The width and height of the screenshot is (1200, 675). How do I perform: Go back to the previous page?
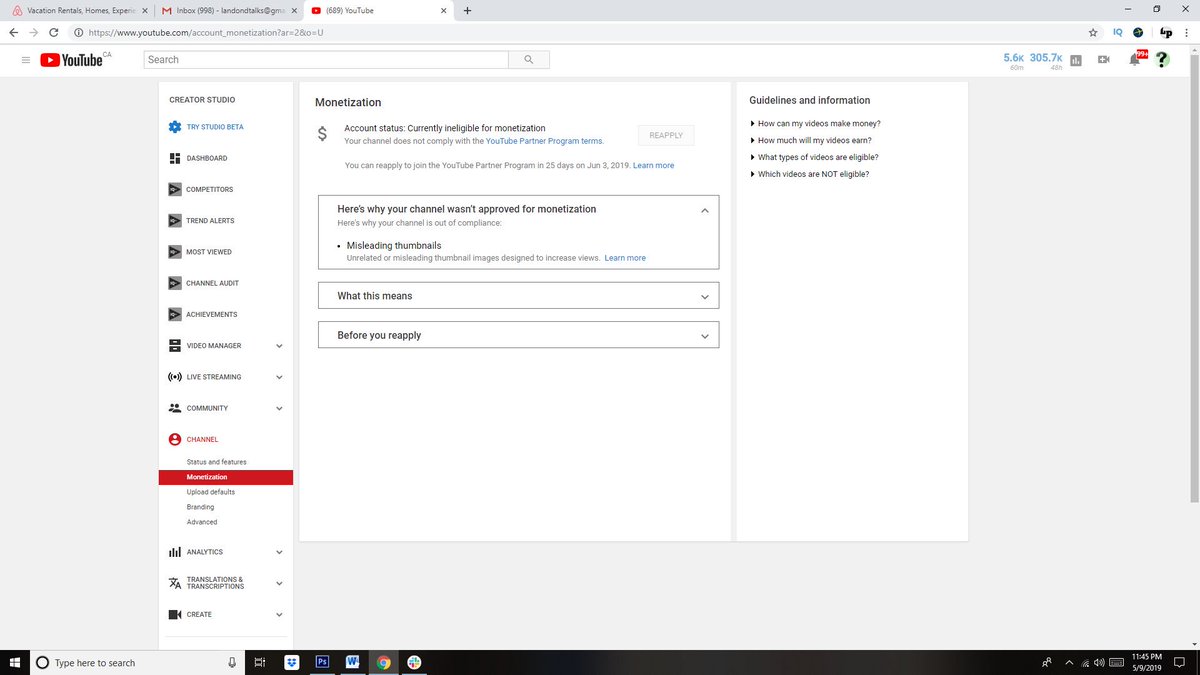pos(12,32)
